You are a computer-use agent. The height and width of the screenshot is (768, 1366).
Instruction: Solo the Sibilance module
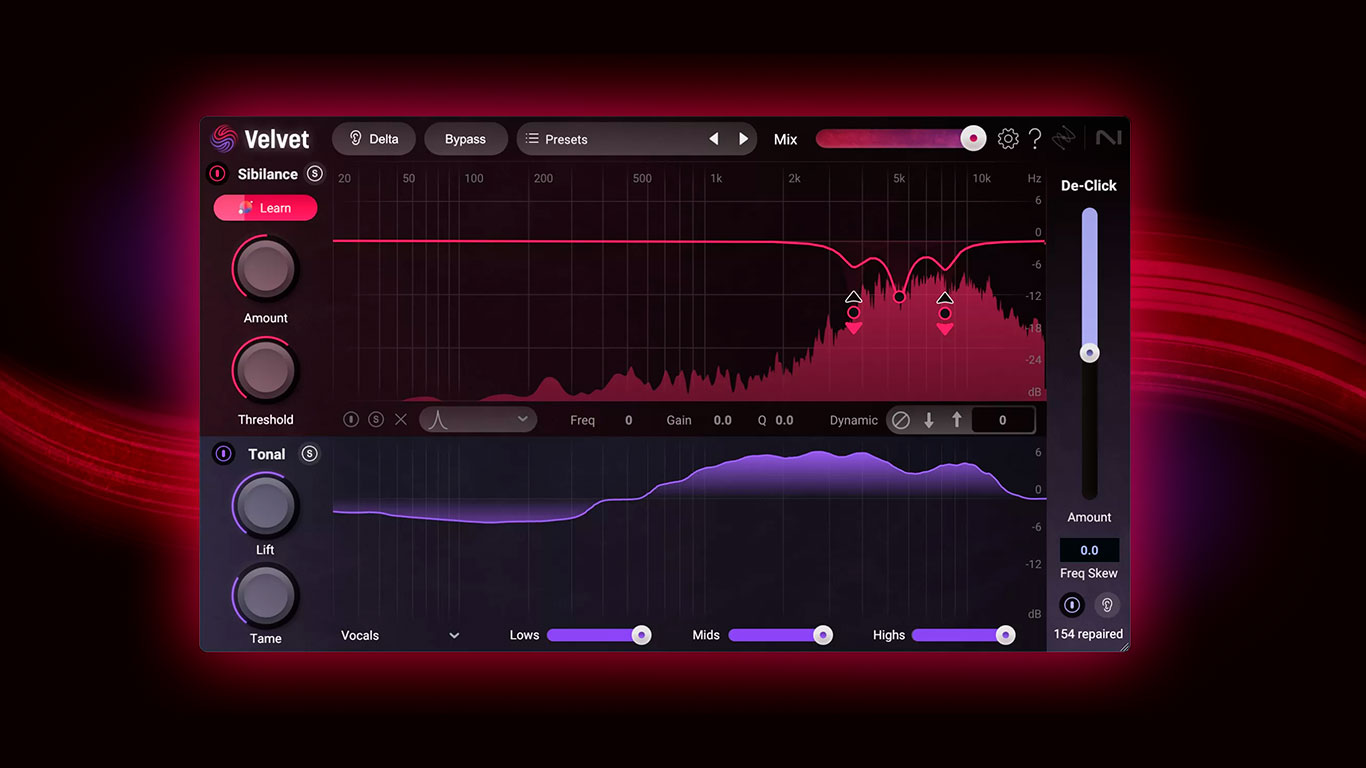[315, 174]
